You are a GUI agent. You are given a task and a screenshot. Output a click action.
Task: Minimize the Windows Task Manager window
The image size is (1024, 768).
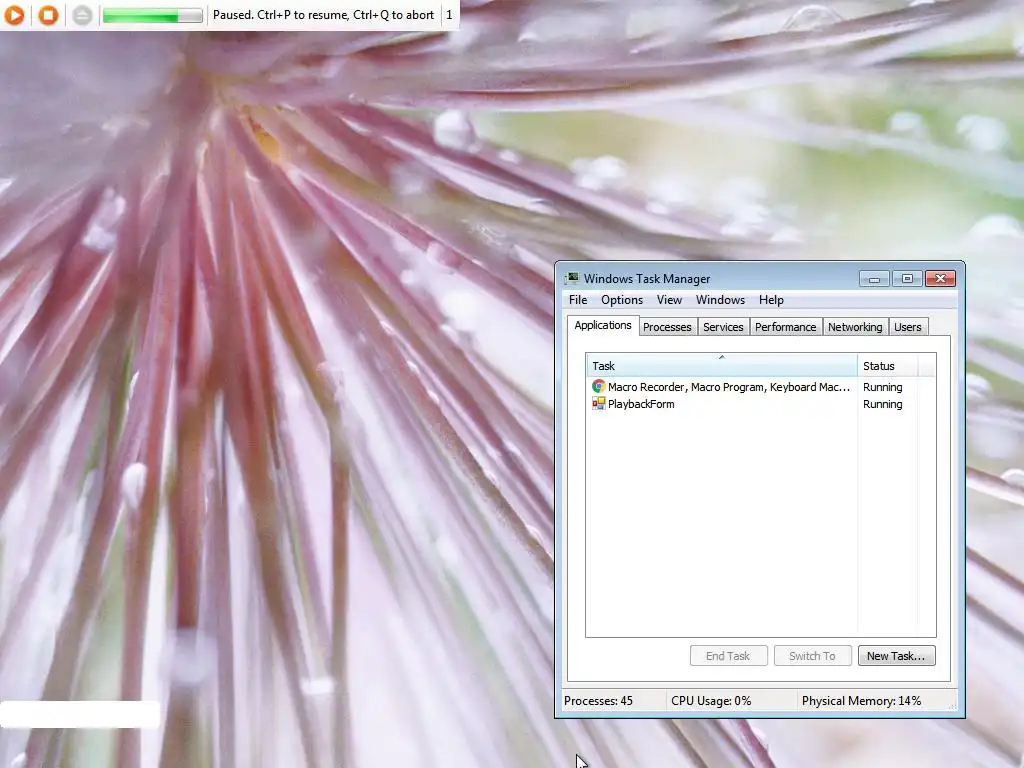coord(874,279)
